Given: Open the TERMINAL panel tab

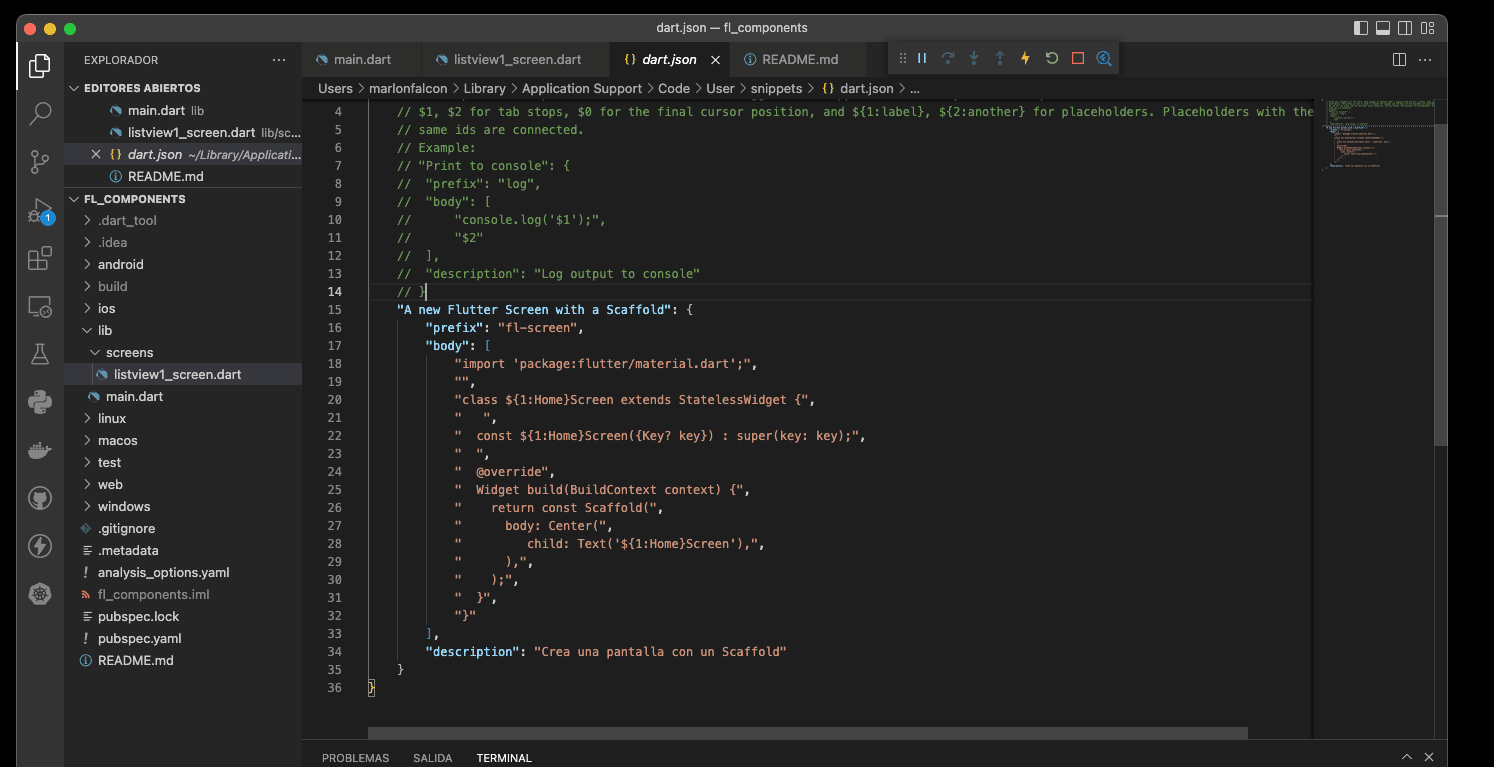Looking at the screenshot, I should click(x=504, y=758).
